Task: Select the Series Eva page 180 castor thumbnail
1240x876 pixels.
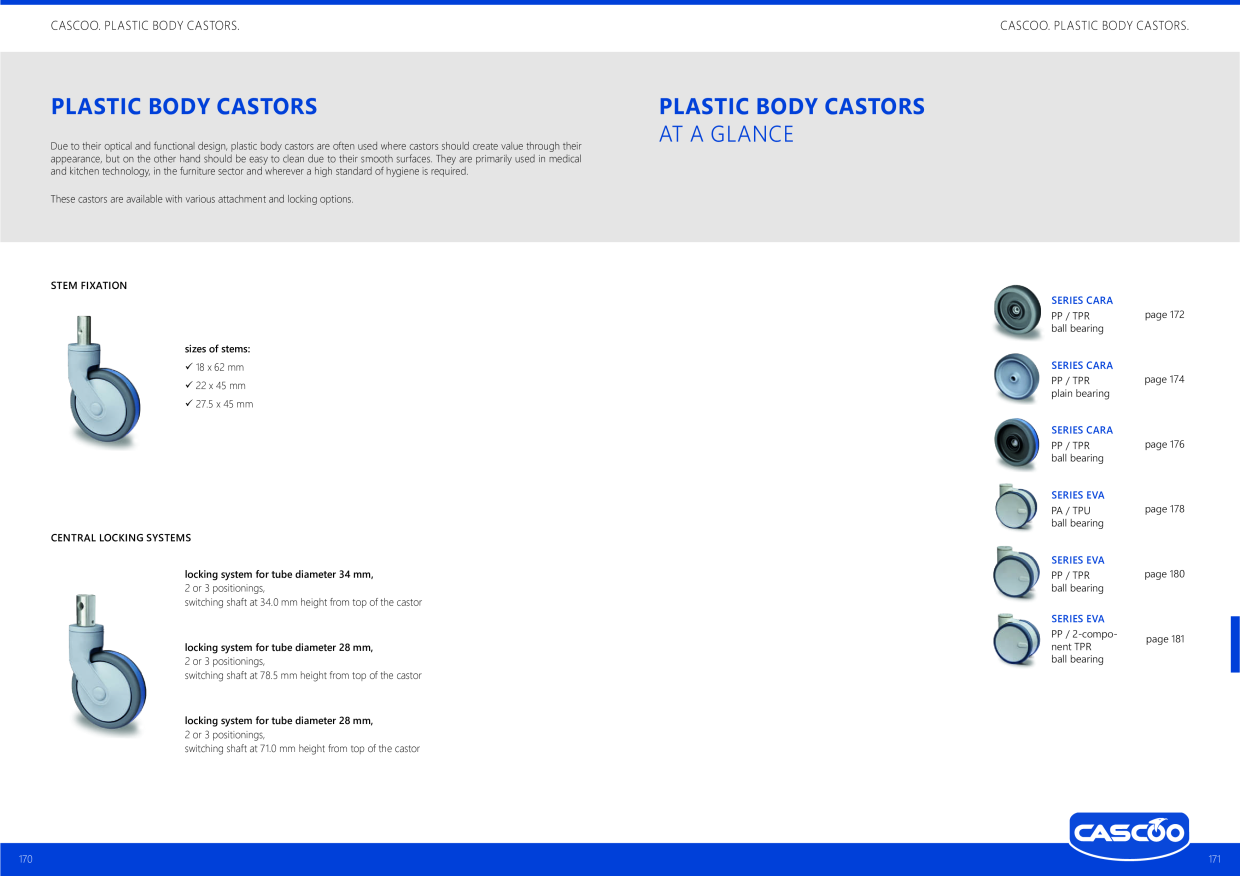Action: tap(1017, 572)
